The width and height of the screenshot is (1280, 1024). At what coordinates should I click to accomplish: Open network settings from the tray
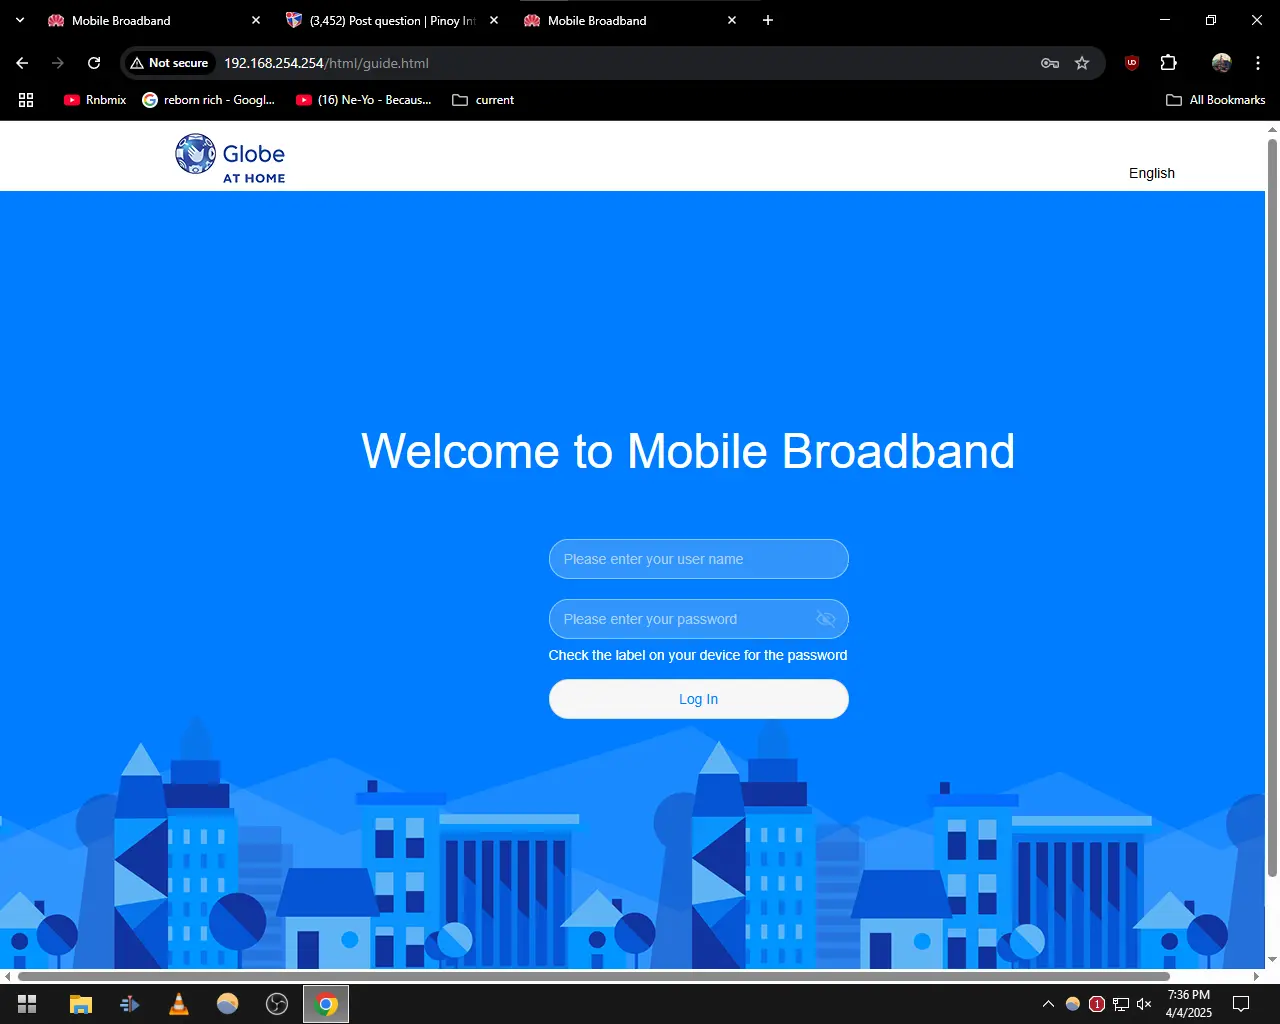1121,1004
